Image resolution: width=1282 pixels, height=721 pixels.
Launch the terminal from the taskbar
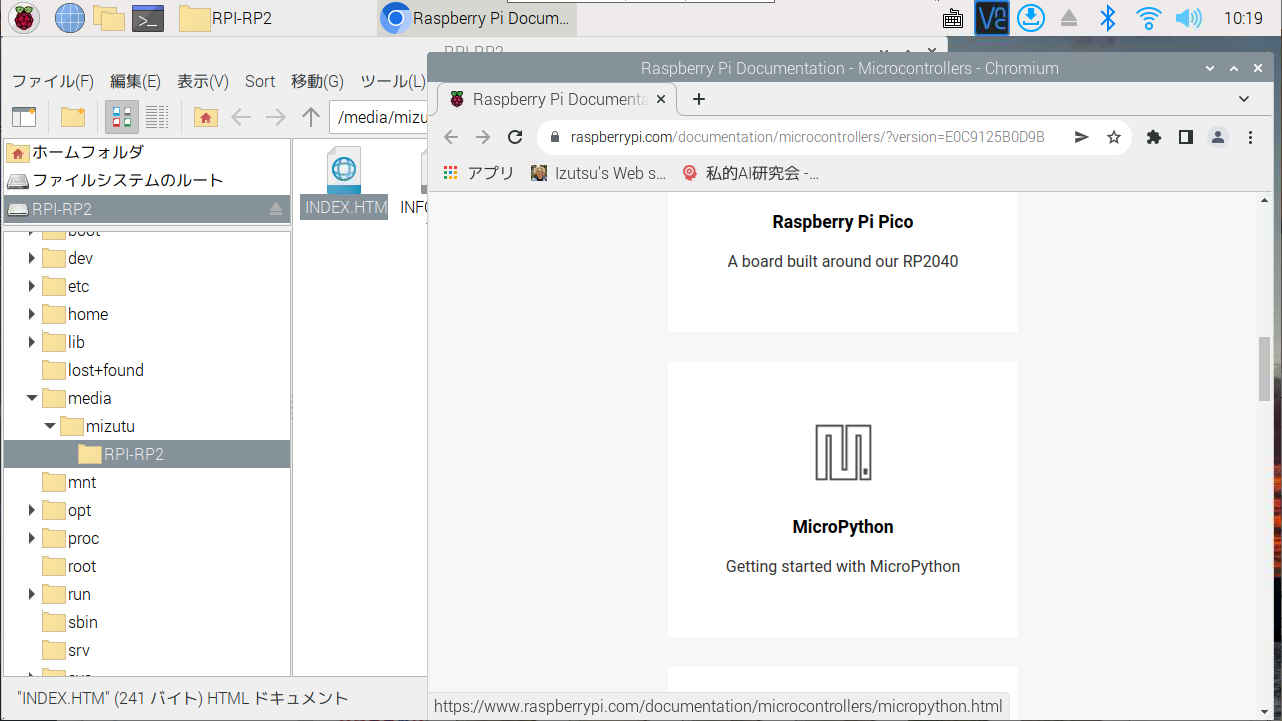[148, 17]
